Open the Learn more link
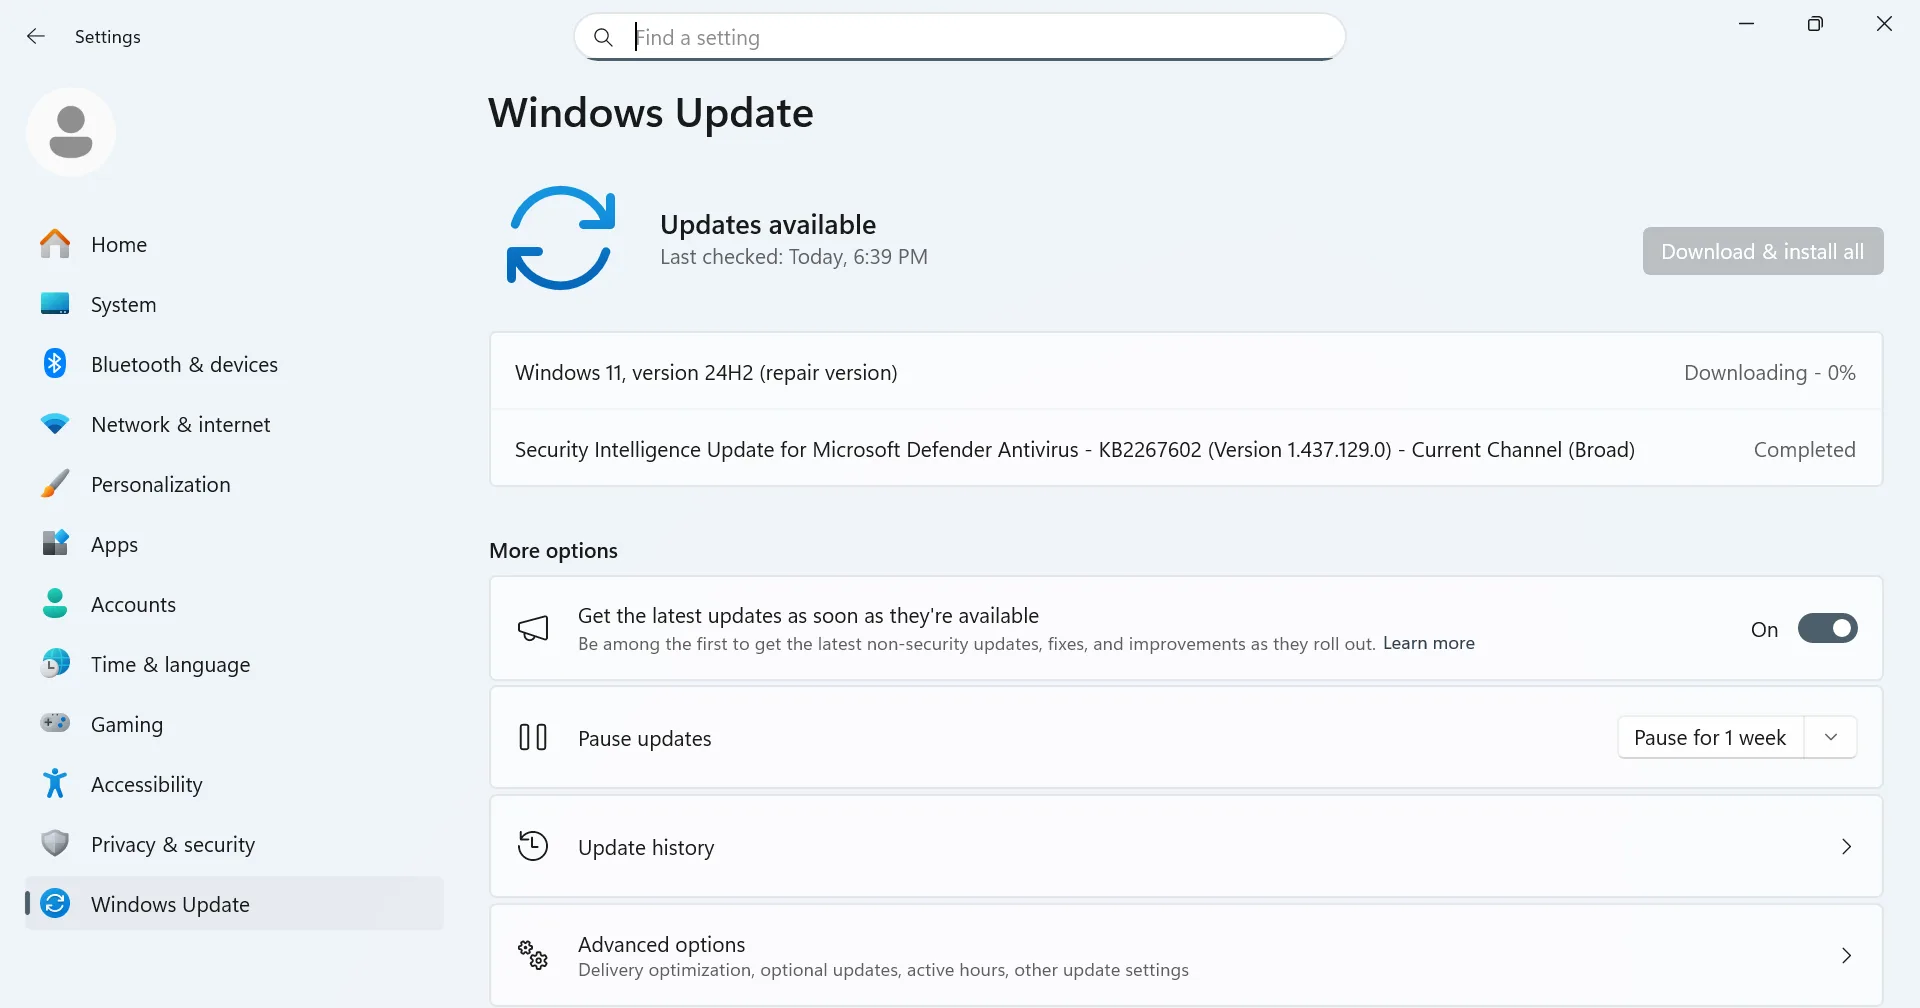This screenshot has width=1920, height=1008. pyautogui.click(x=1428, y=644)
